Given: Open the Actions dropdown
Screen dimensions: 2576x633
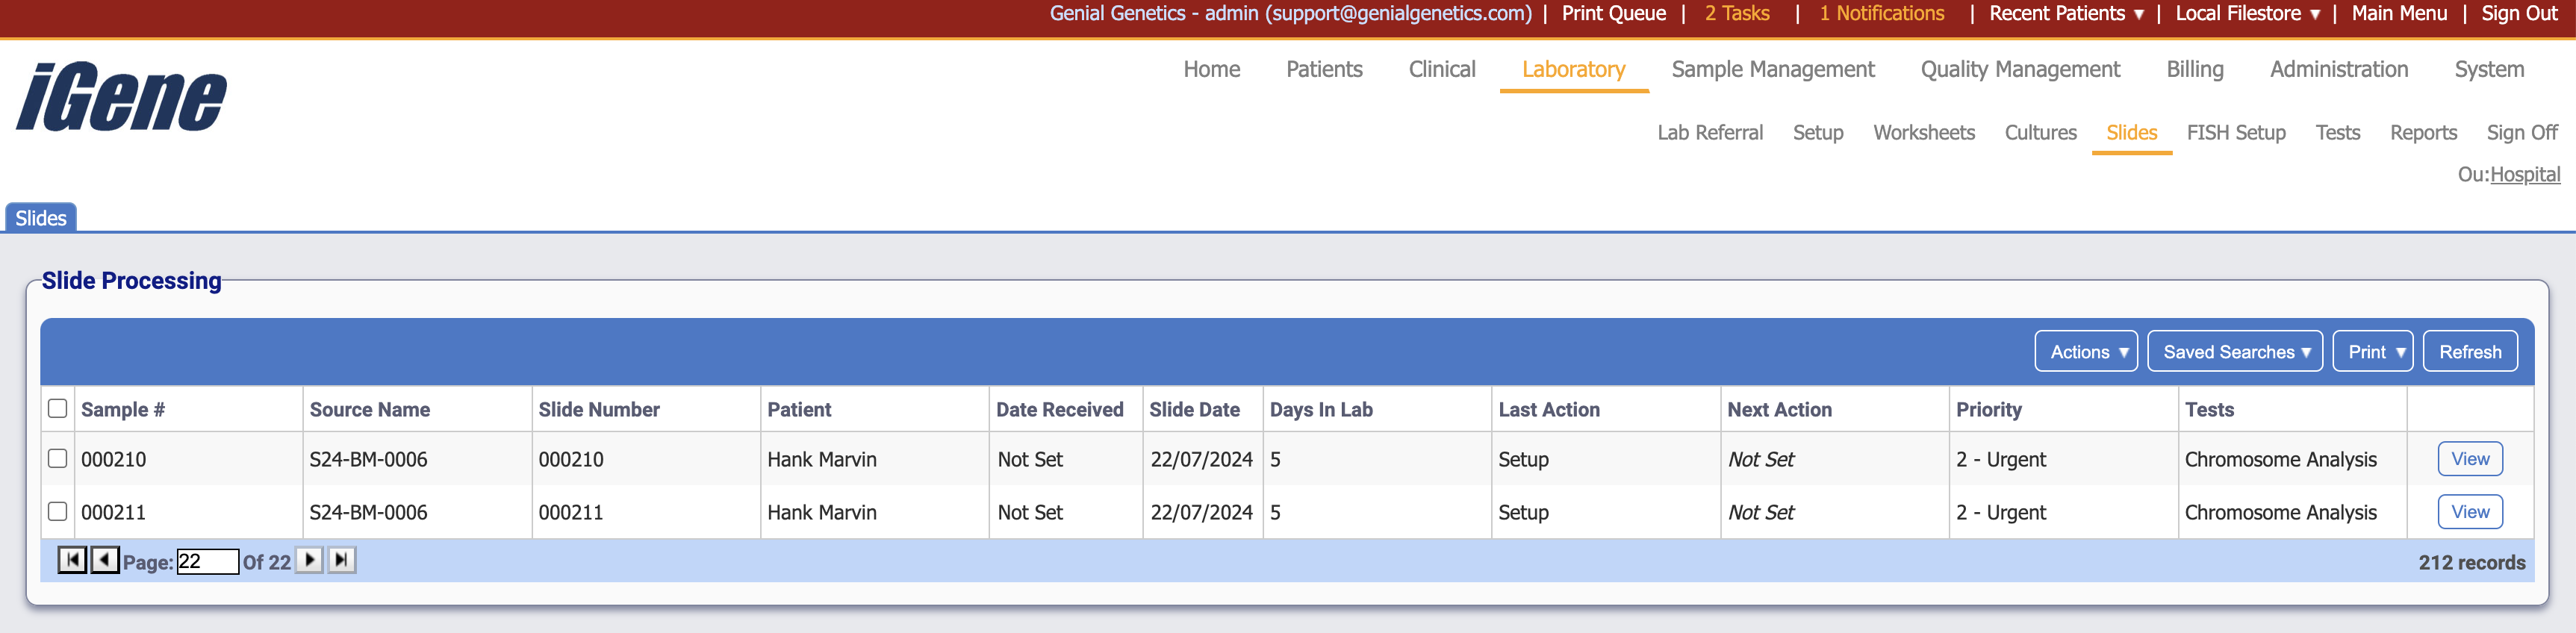Looking at the screenshot, I should pyautogui.click(x=2086, y=351).
